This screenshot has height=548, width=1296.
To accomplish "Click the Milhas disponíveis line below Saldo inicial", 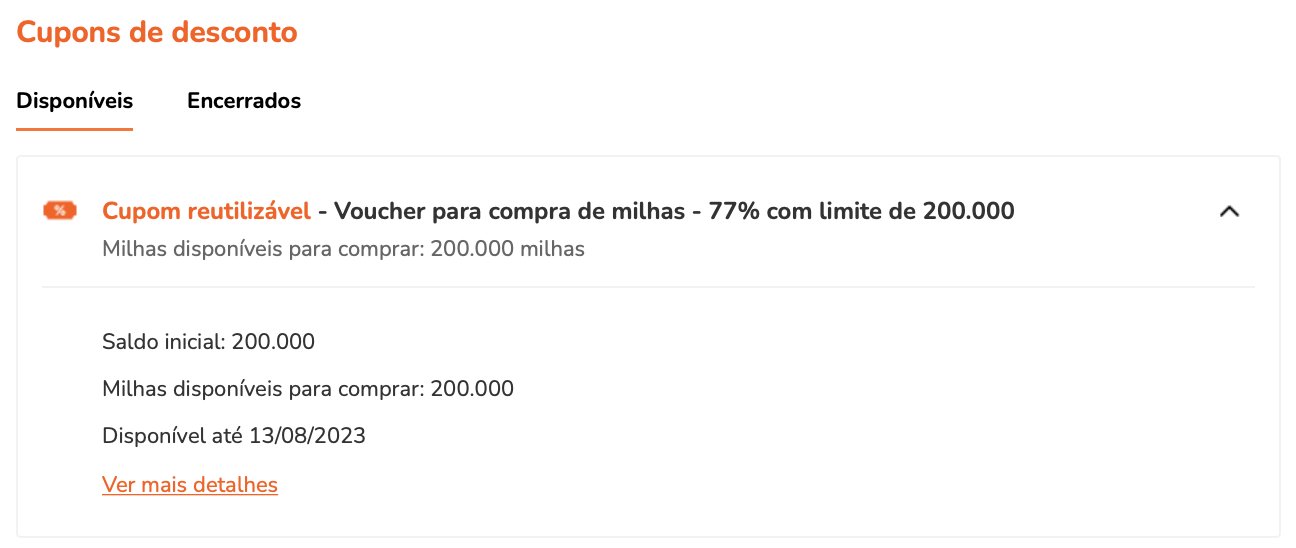I will (308, 389).
